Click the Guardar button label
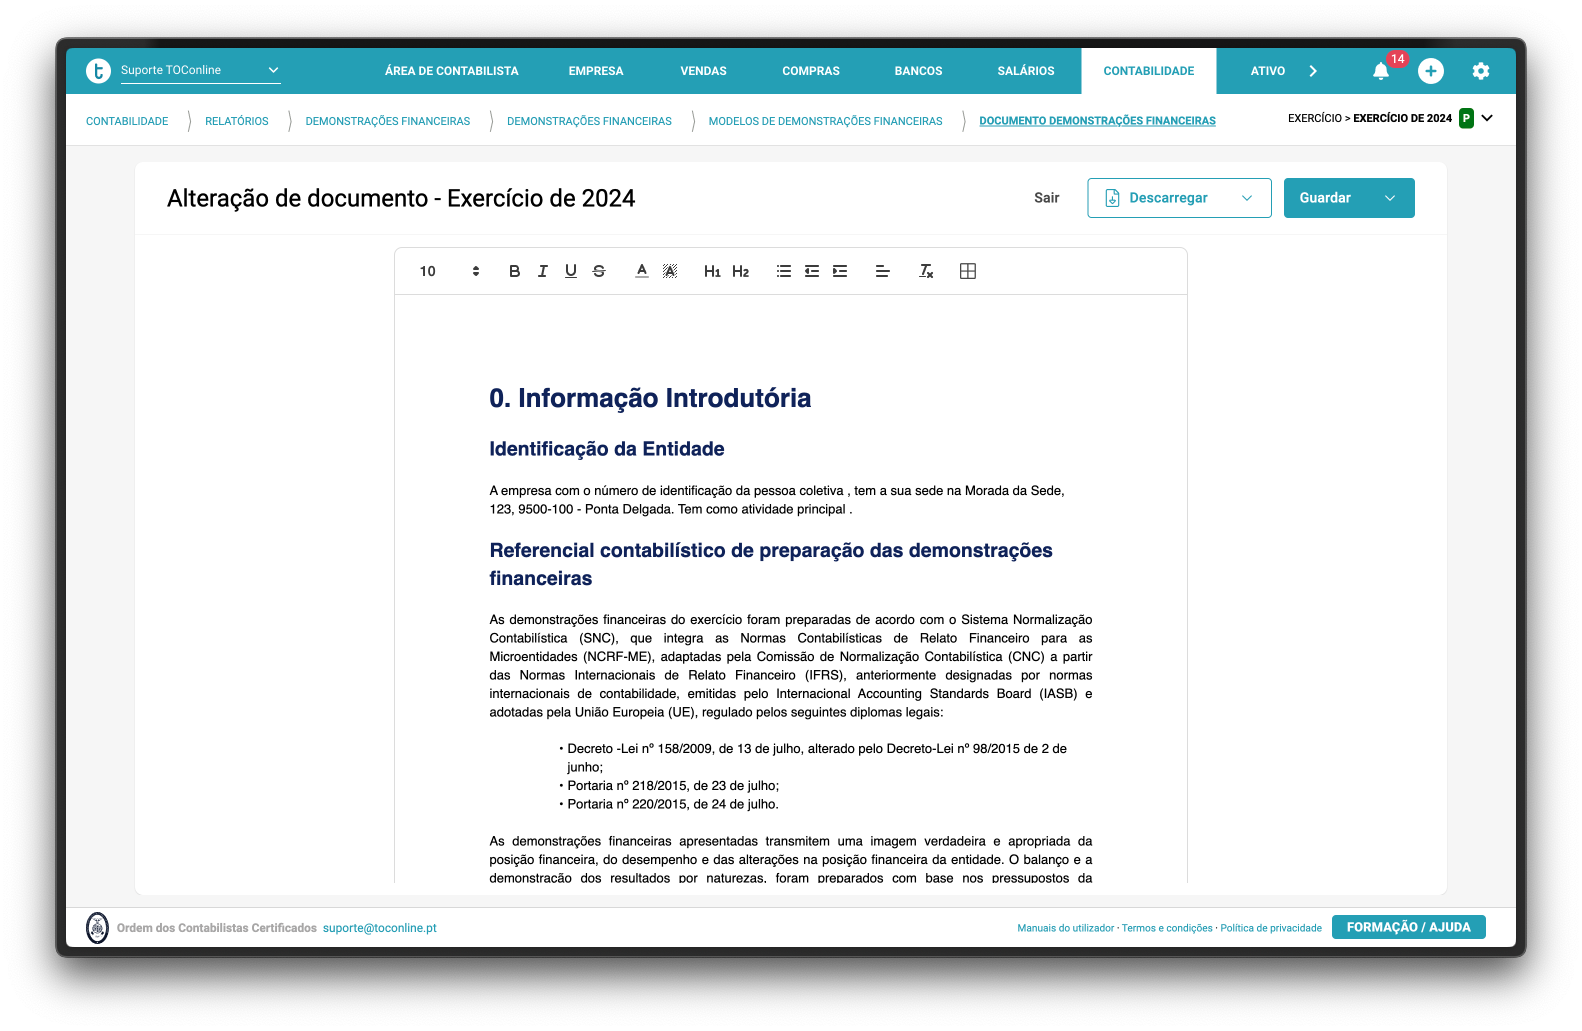Image resolution: width=1582 pixels, height=1031 pixels. (1325, 198)
